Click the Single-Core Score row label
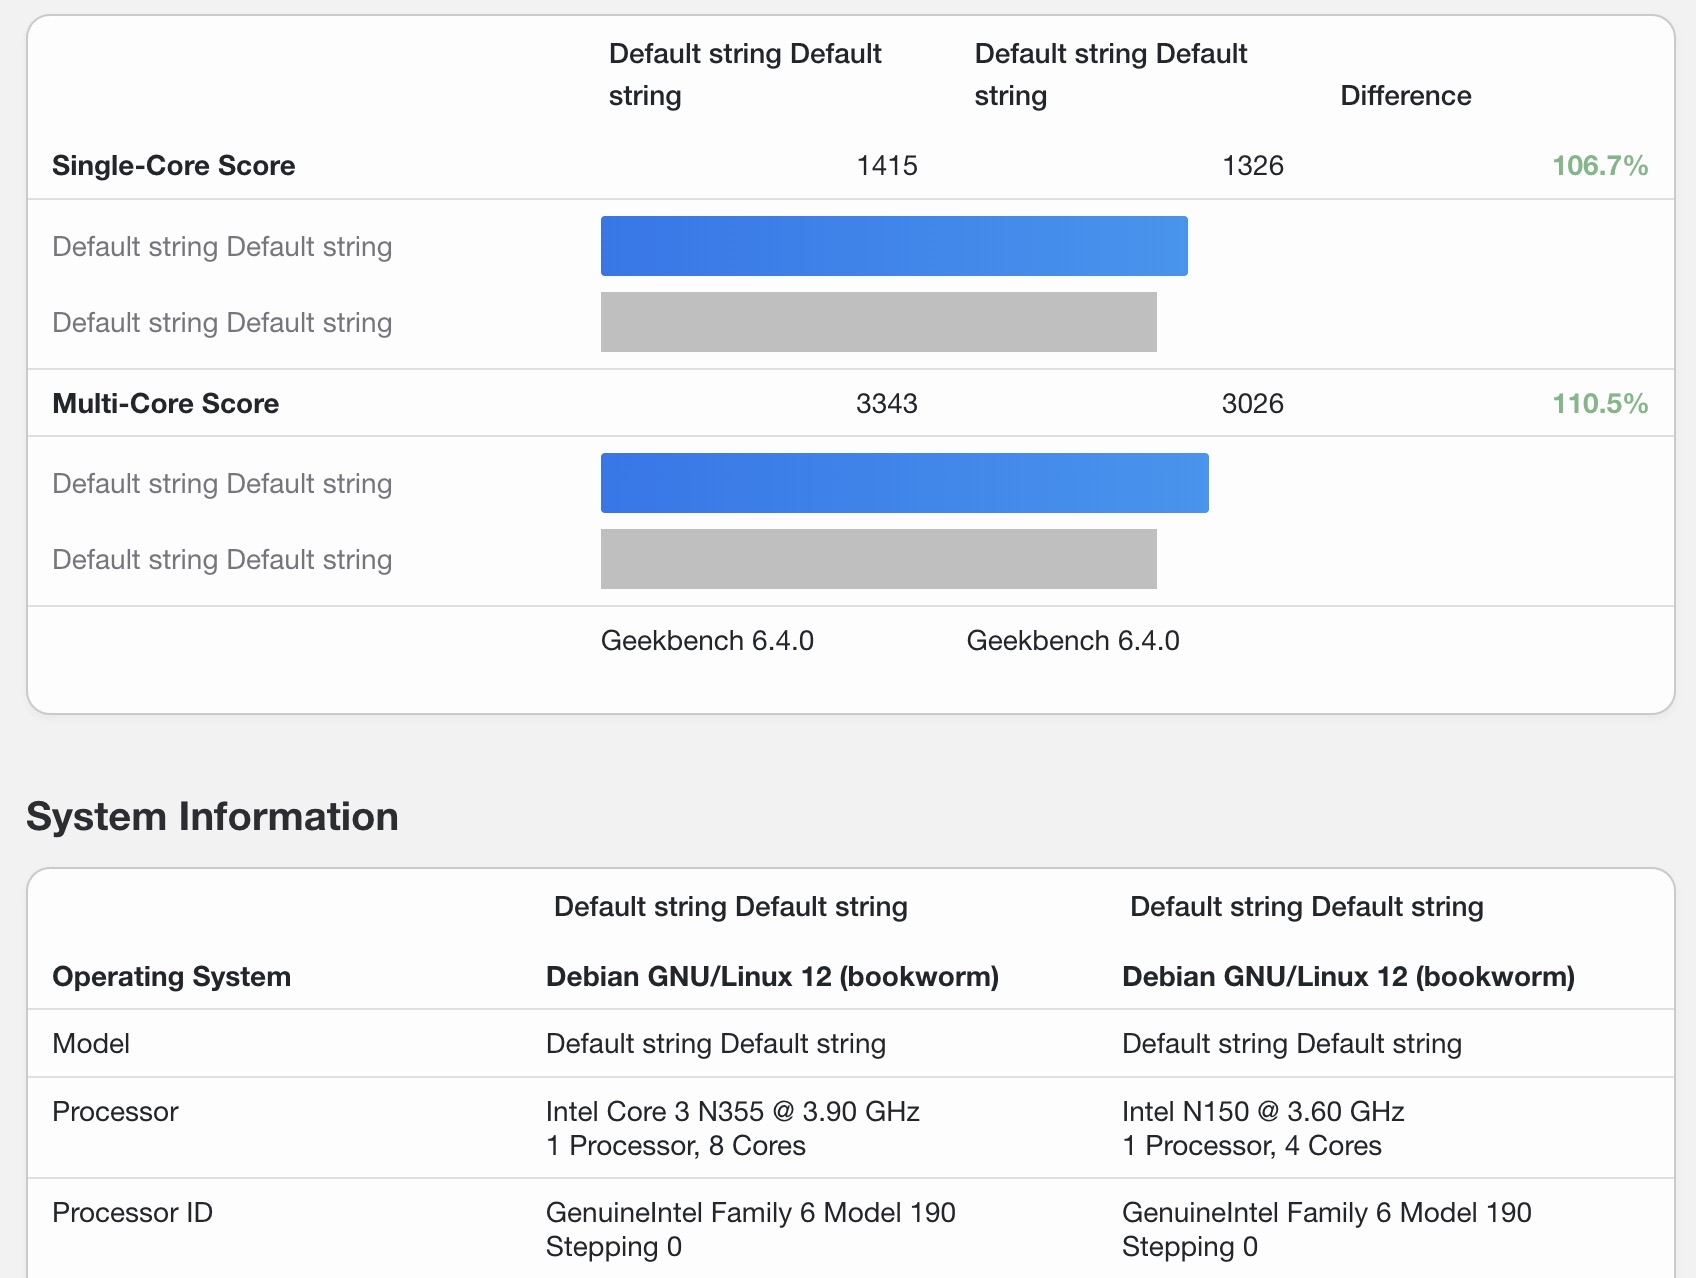The width and height of the screenshot is (1696, 1278). 173,166
